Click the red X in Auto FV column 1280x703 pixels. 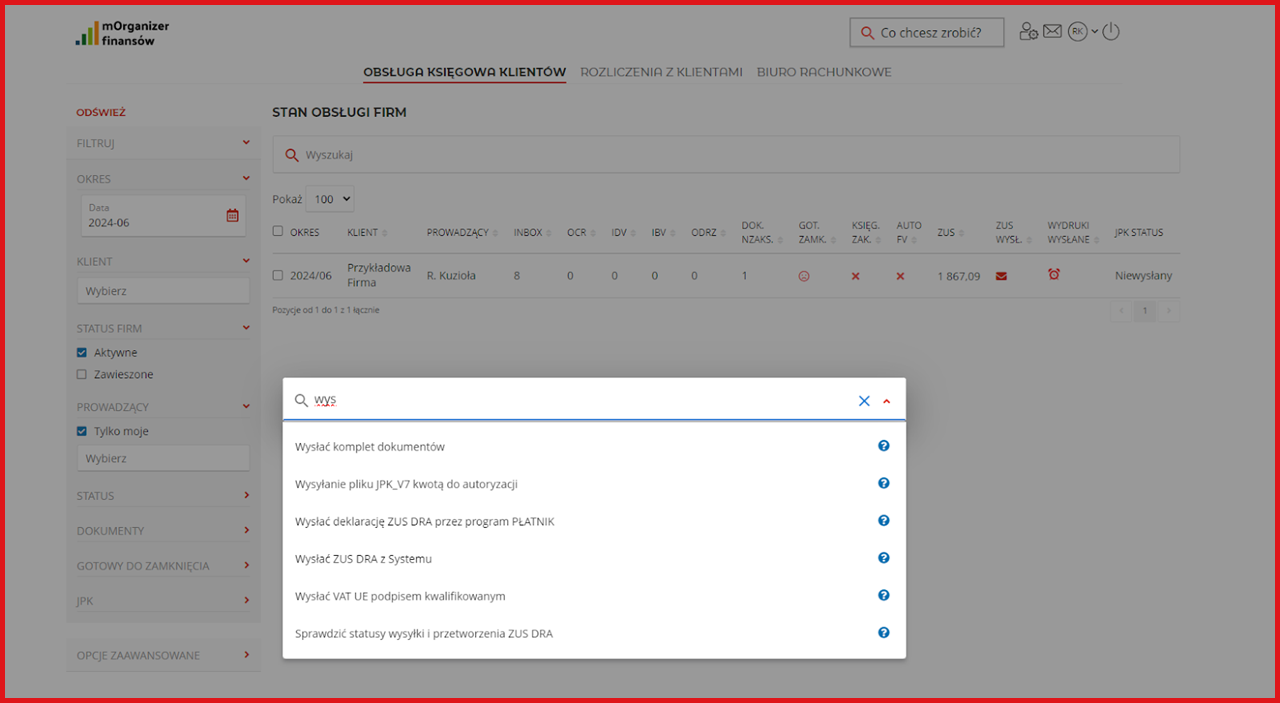pyautogui.click(x=900, y=276)
